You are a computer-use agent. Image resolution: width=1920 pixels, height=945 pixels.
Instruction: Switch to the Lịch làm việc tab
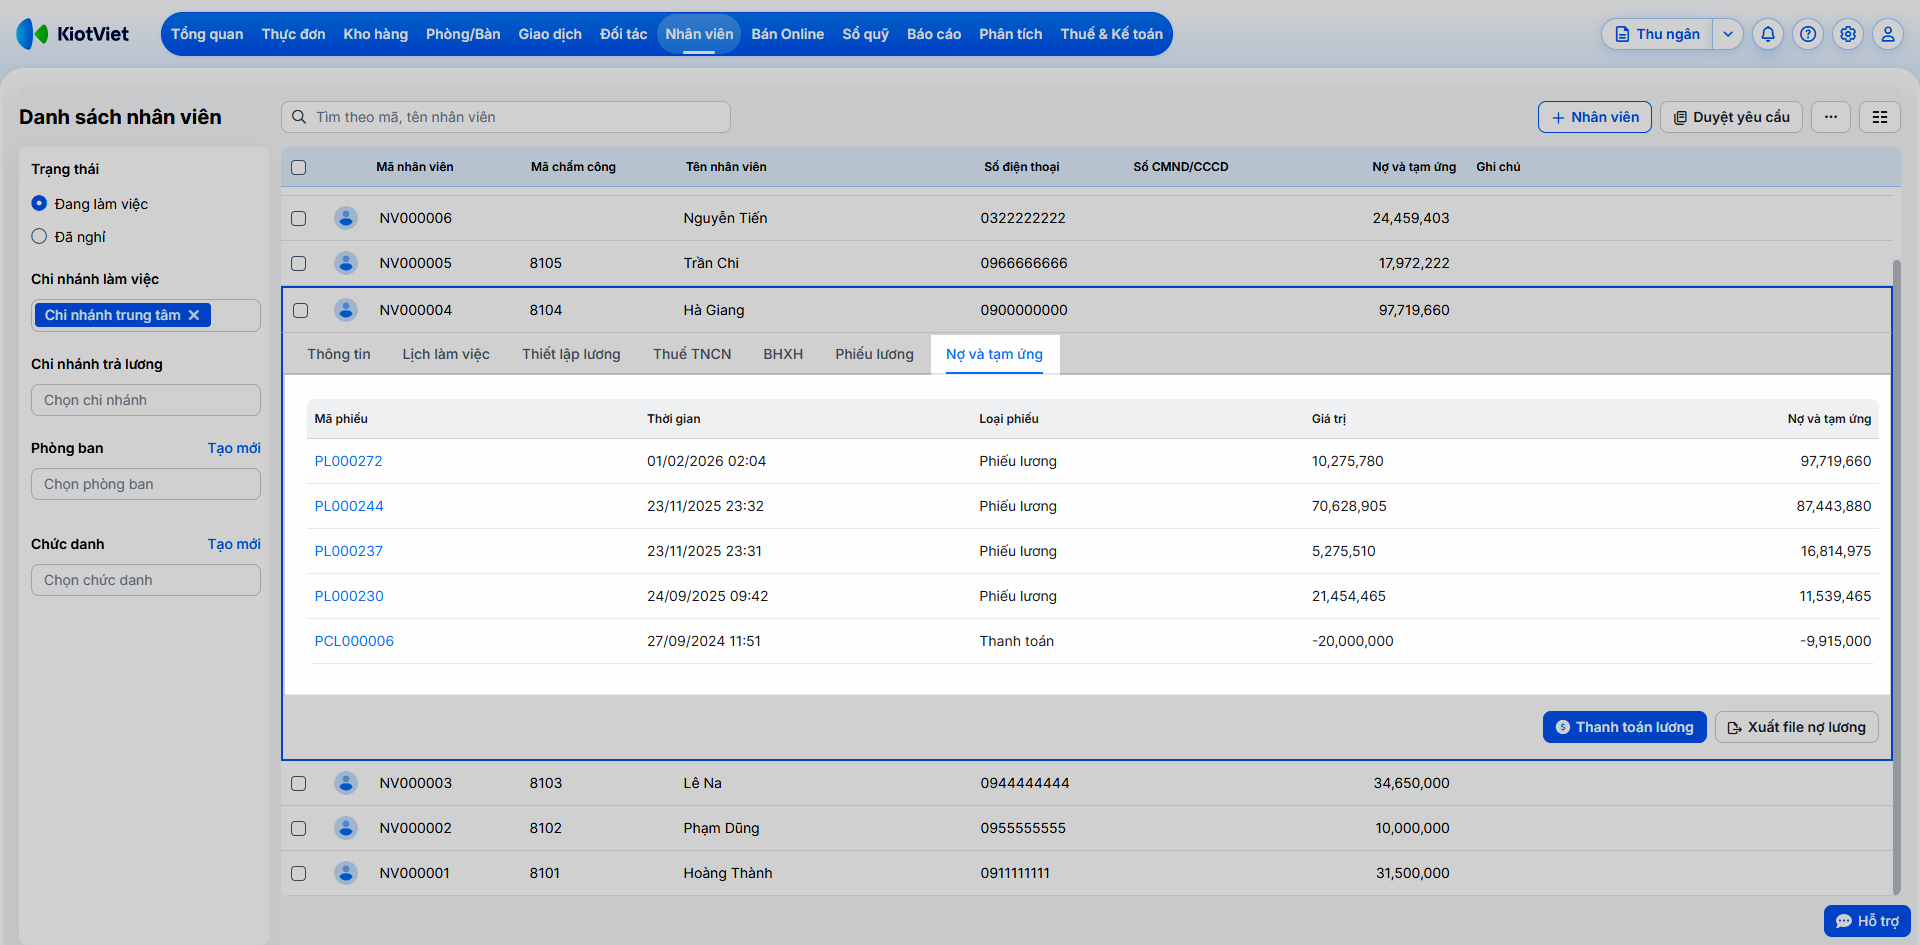point(446,354)
